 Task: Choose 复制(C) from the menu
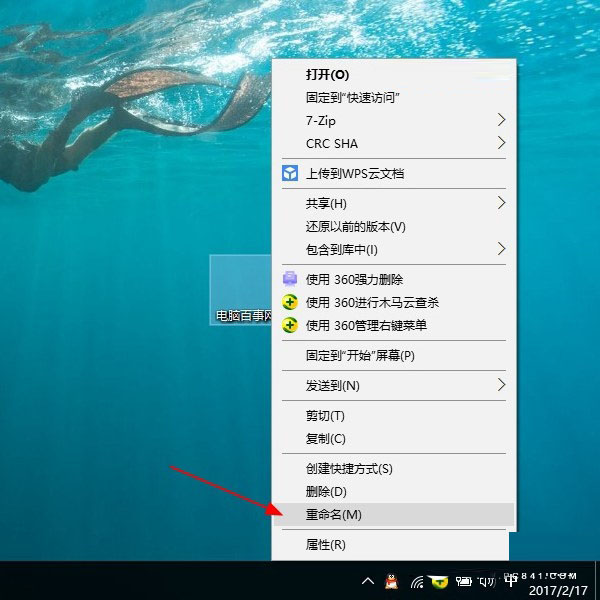[394, 439]
